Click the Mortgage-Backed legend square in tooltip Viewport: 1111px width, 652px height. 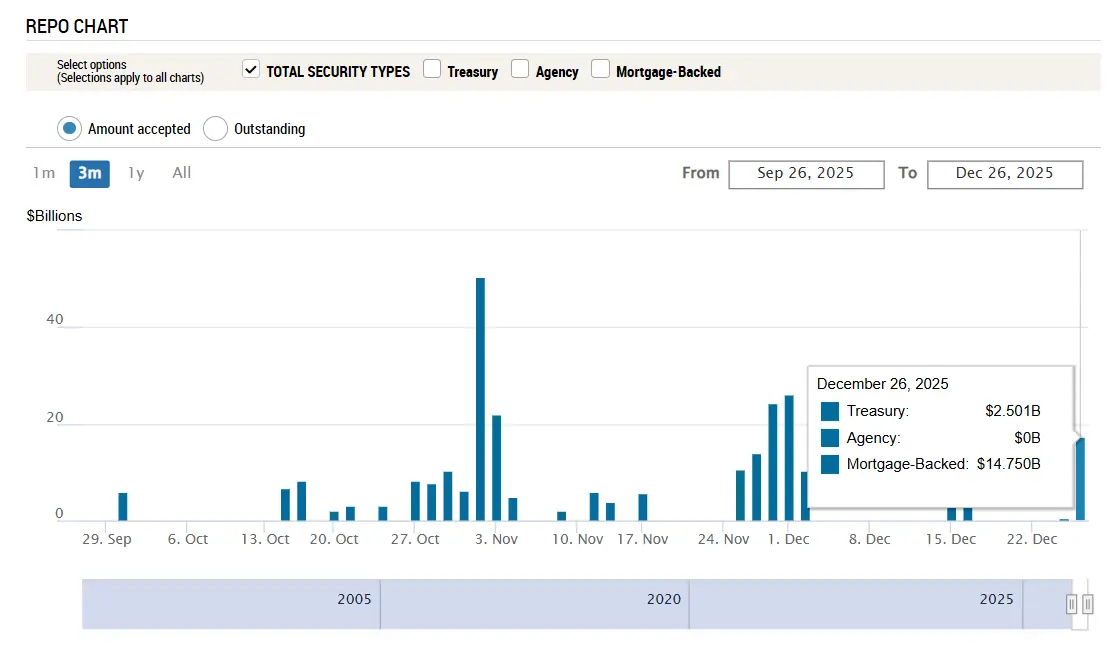(x=829, y=464)
